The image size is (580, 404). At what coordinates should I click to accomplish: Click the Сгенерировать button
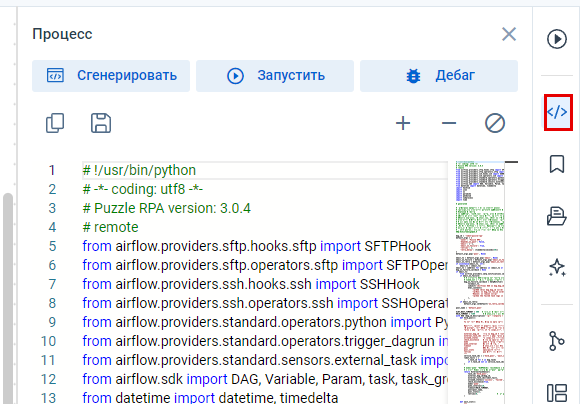(111, 76)
